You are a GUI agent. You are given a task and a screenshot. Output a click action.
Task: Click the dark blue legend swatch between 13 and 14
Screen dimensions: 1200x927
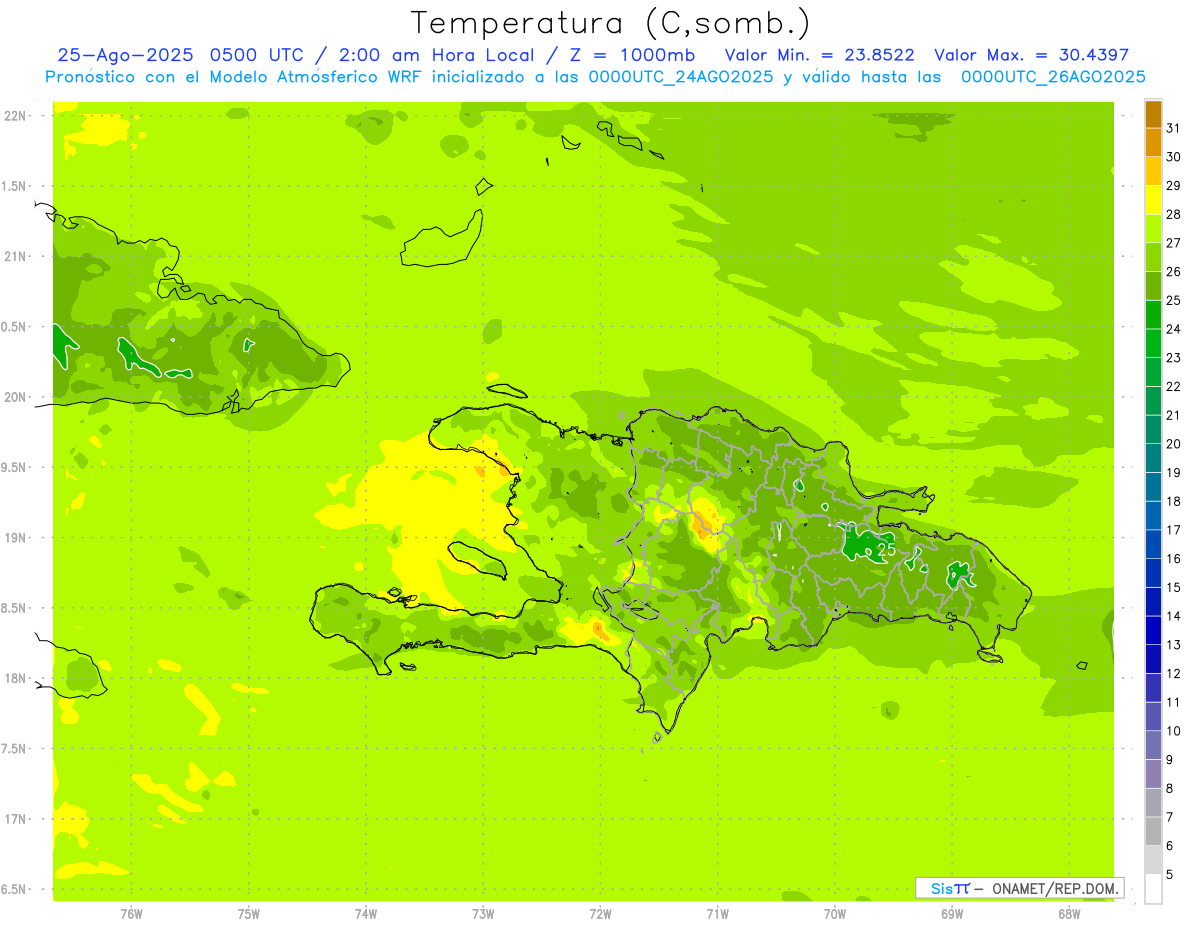coord(1153,631)
